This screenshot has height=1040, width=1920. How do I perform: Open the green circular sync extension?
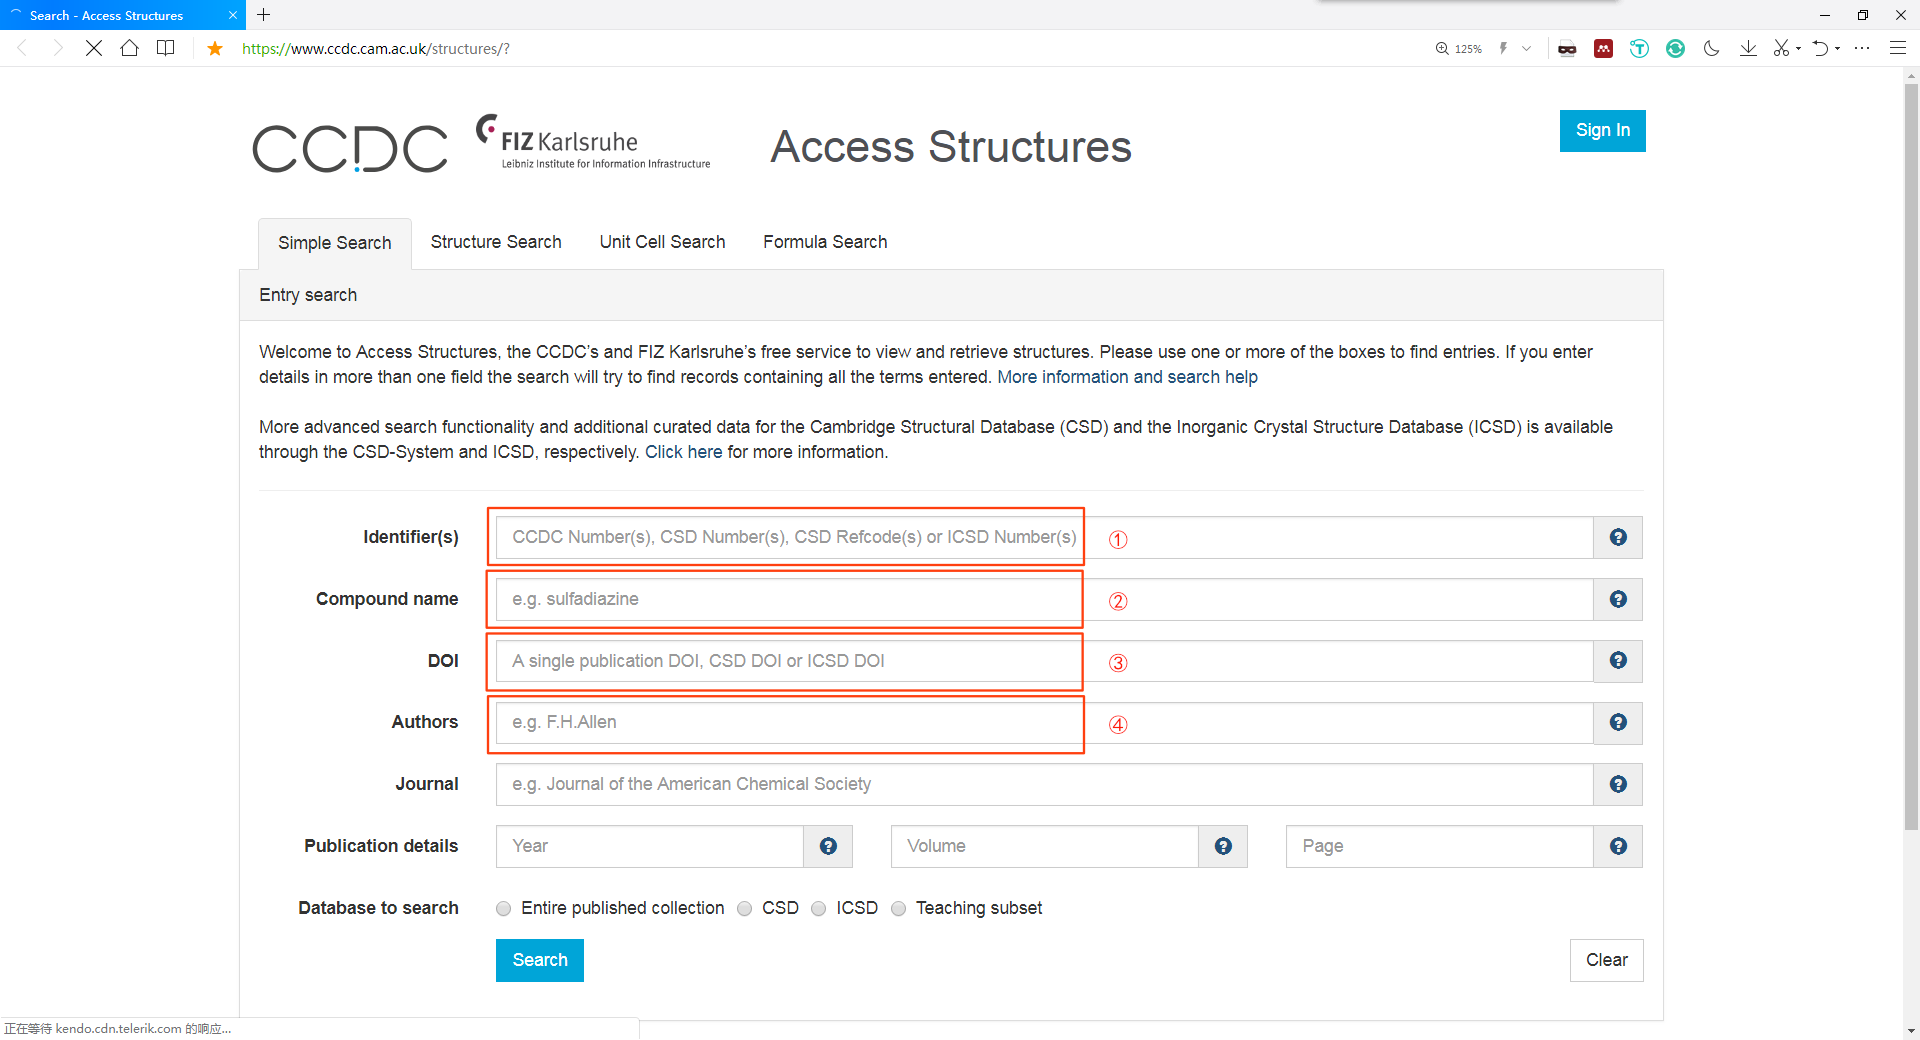[x=1675, y=48]
